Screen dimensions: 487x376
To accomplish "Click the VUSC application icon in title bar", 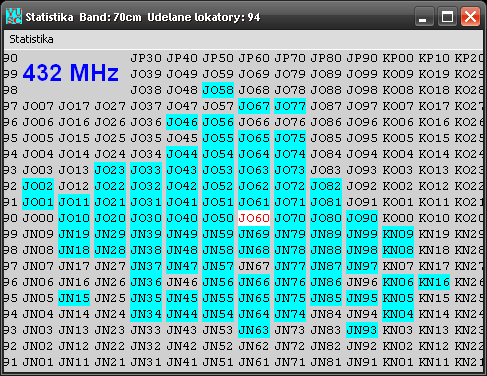I will [14, 17].
